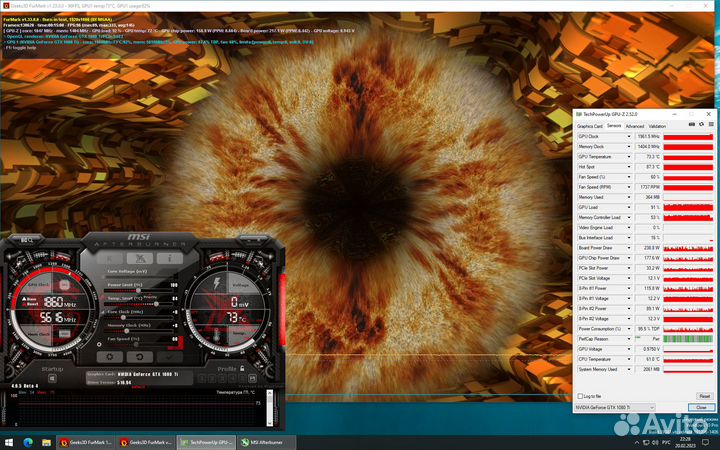
Task: Click the Fan Speed slider in Afterburner
Action: click(137, 344)
